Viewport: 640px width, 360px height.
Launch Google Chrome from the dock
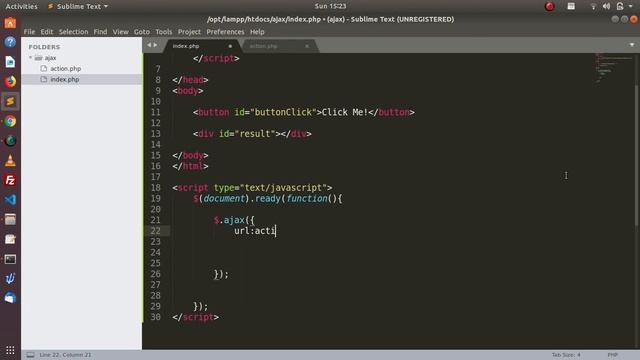10,121
